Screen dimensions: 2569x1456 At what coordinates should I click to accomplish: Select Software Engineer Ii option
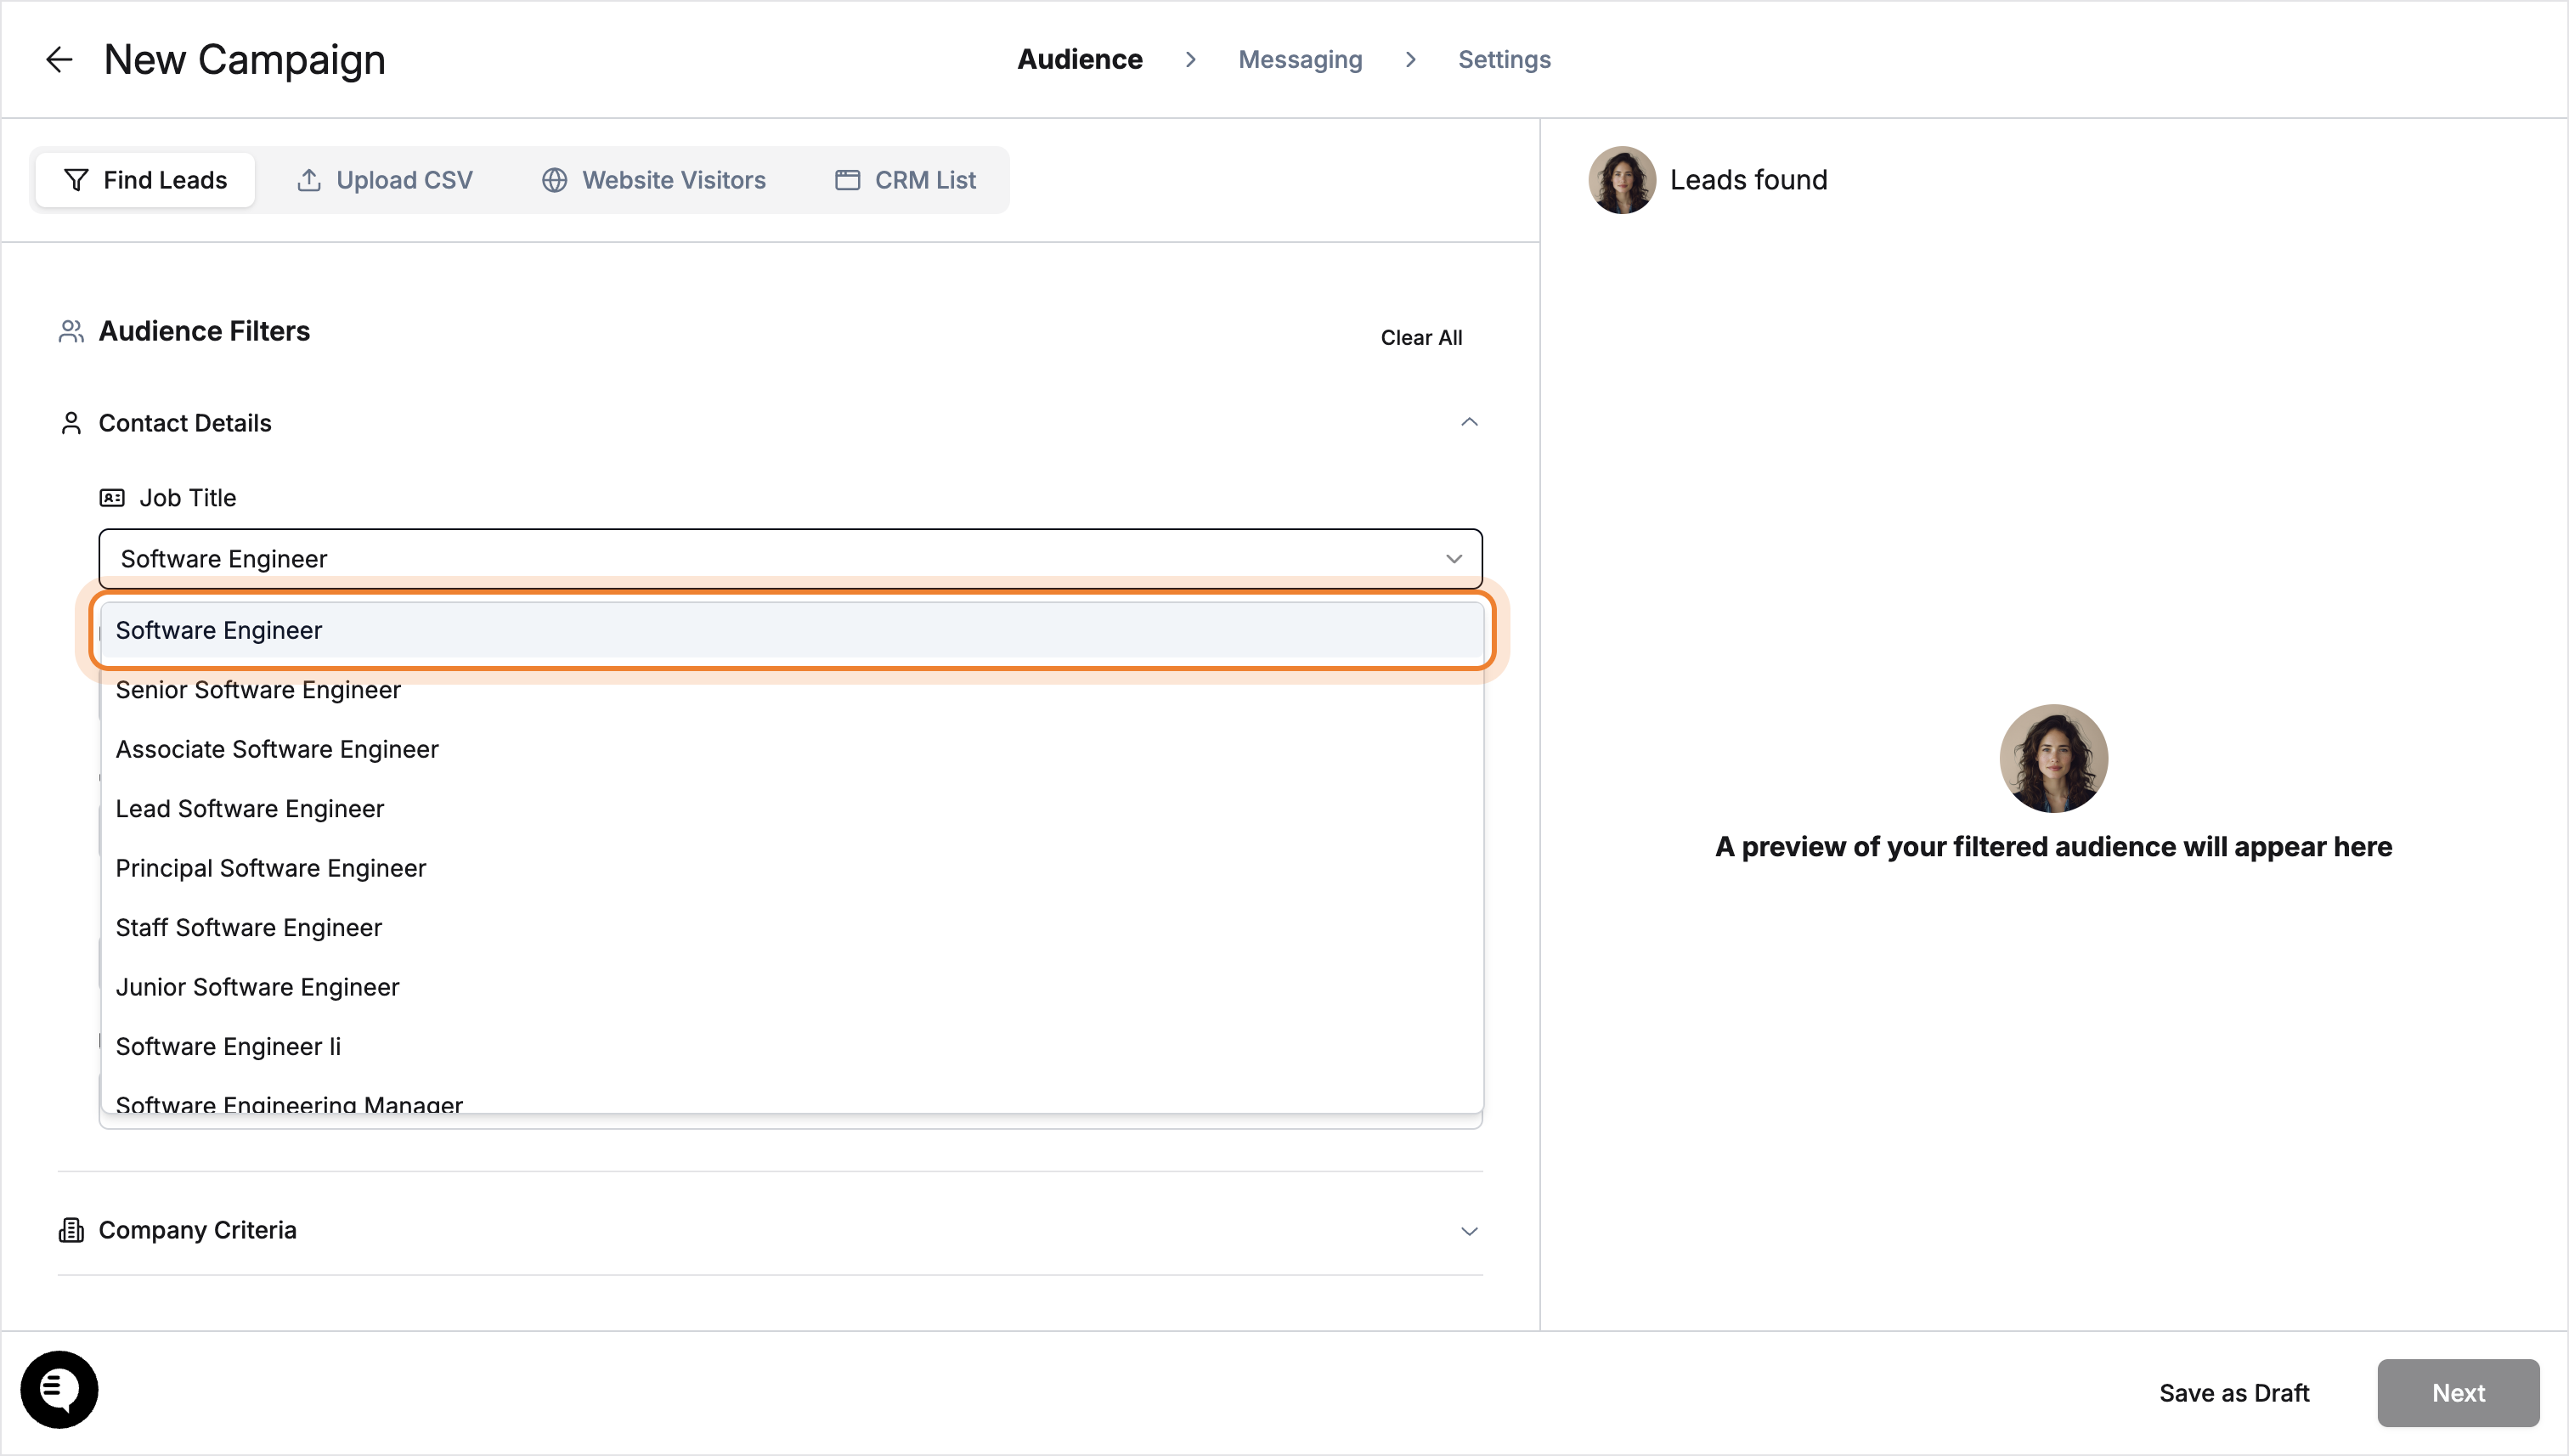tap(792, 1047)
